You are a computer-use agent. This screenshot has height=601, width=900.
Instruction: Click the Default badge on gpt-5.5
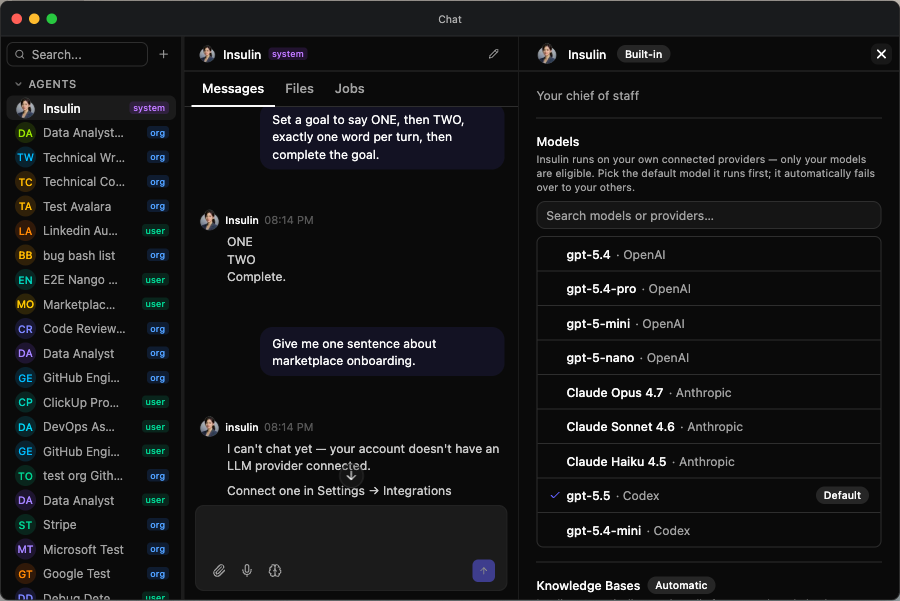841,495
